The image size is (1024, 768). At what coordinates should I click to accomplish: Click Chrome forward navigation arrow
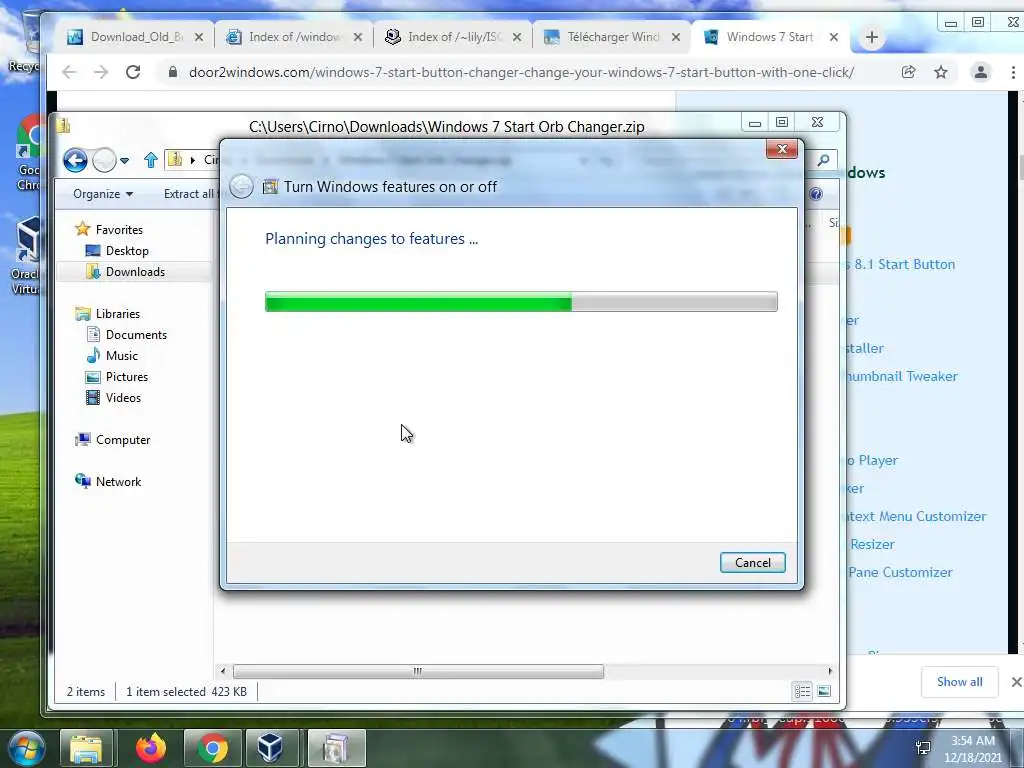[x=101, y=72]
